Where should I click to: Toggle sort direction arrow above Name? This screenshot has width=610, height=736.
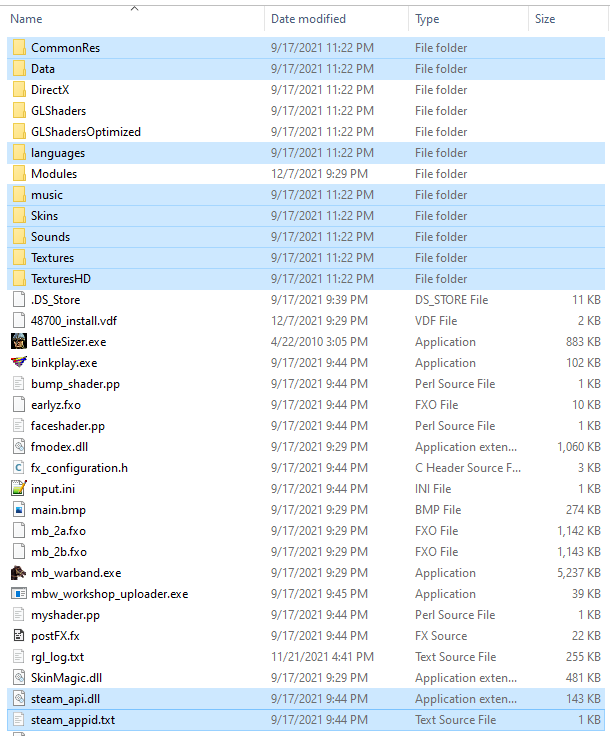pyautogui.click(x=135, y=8)
